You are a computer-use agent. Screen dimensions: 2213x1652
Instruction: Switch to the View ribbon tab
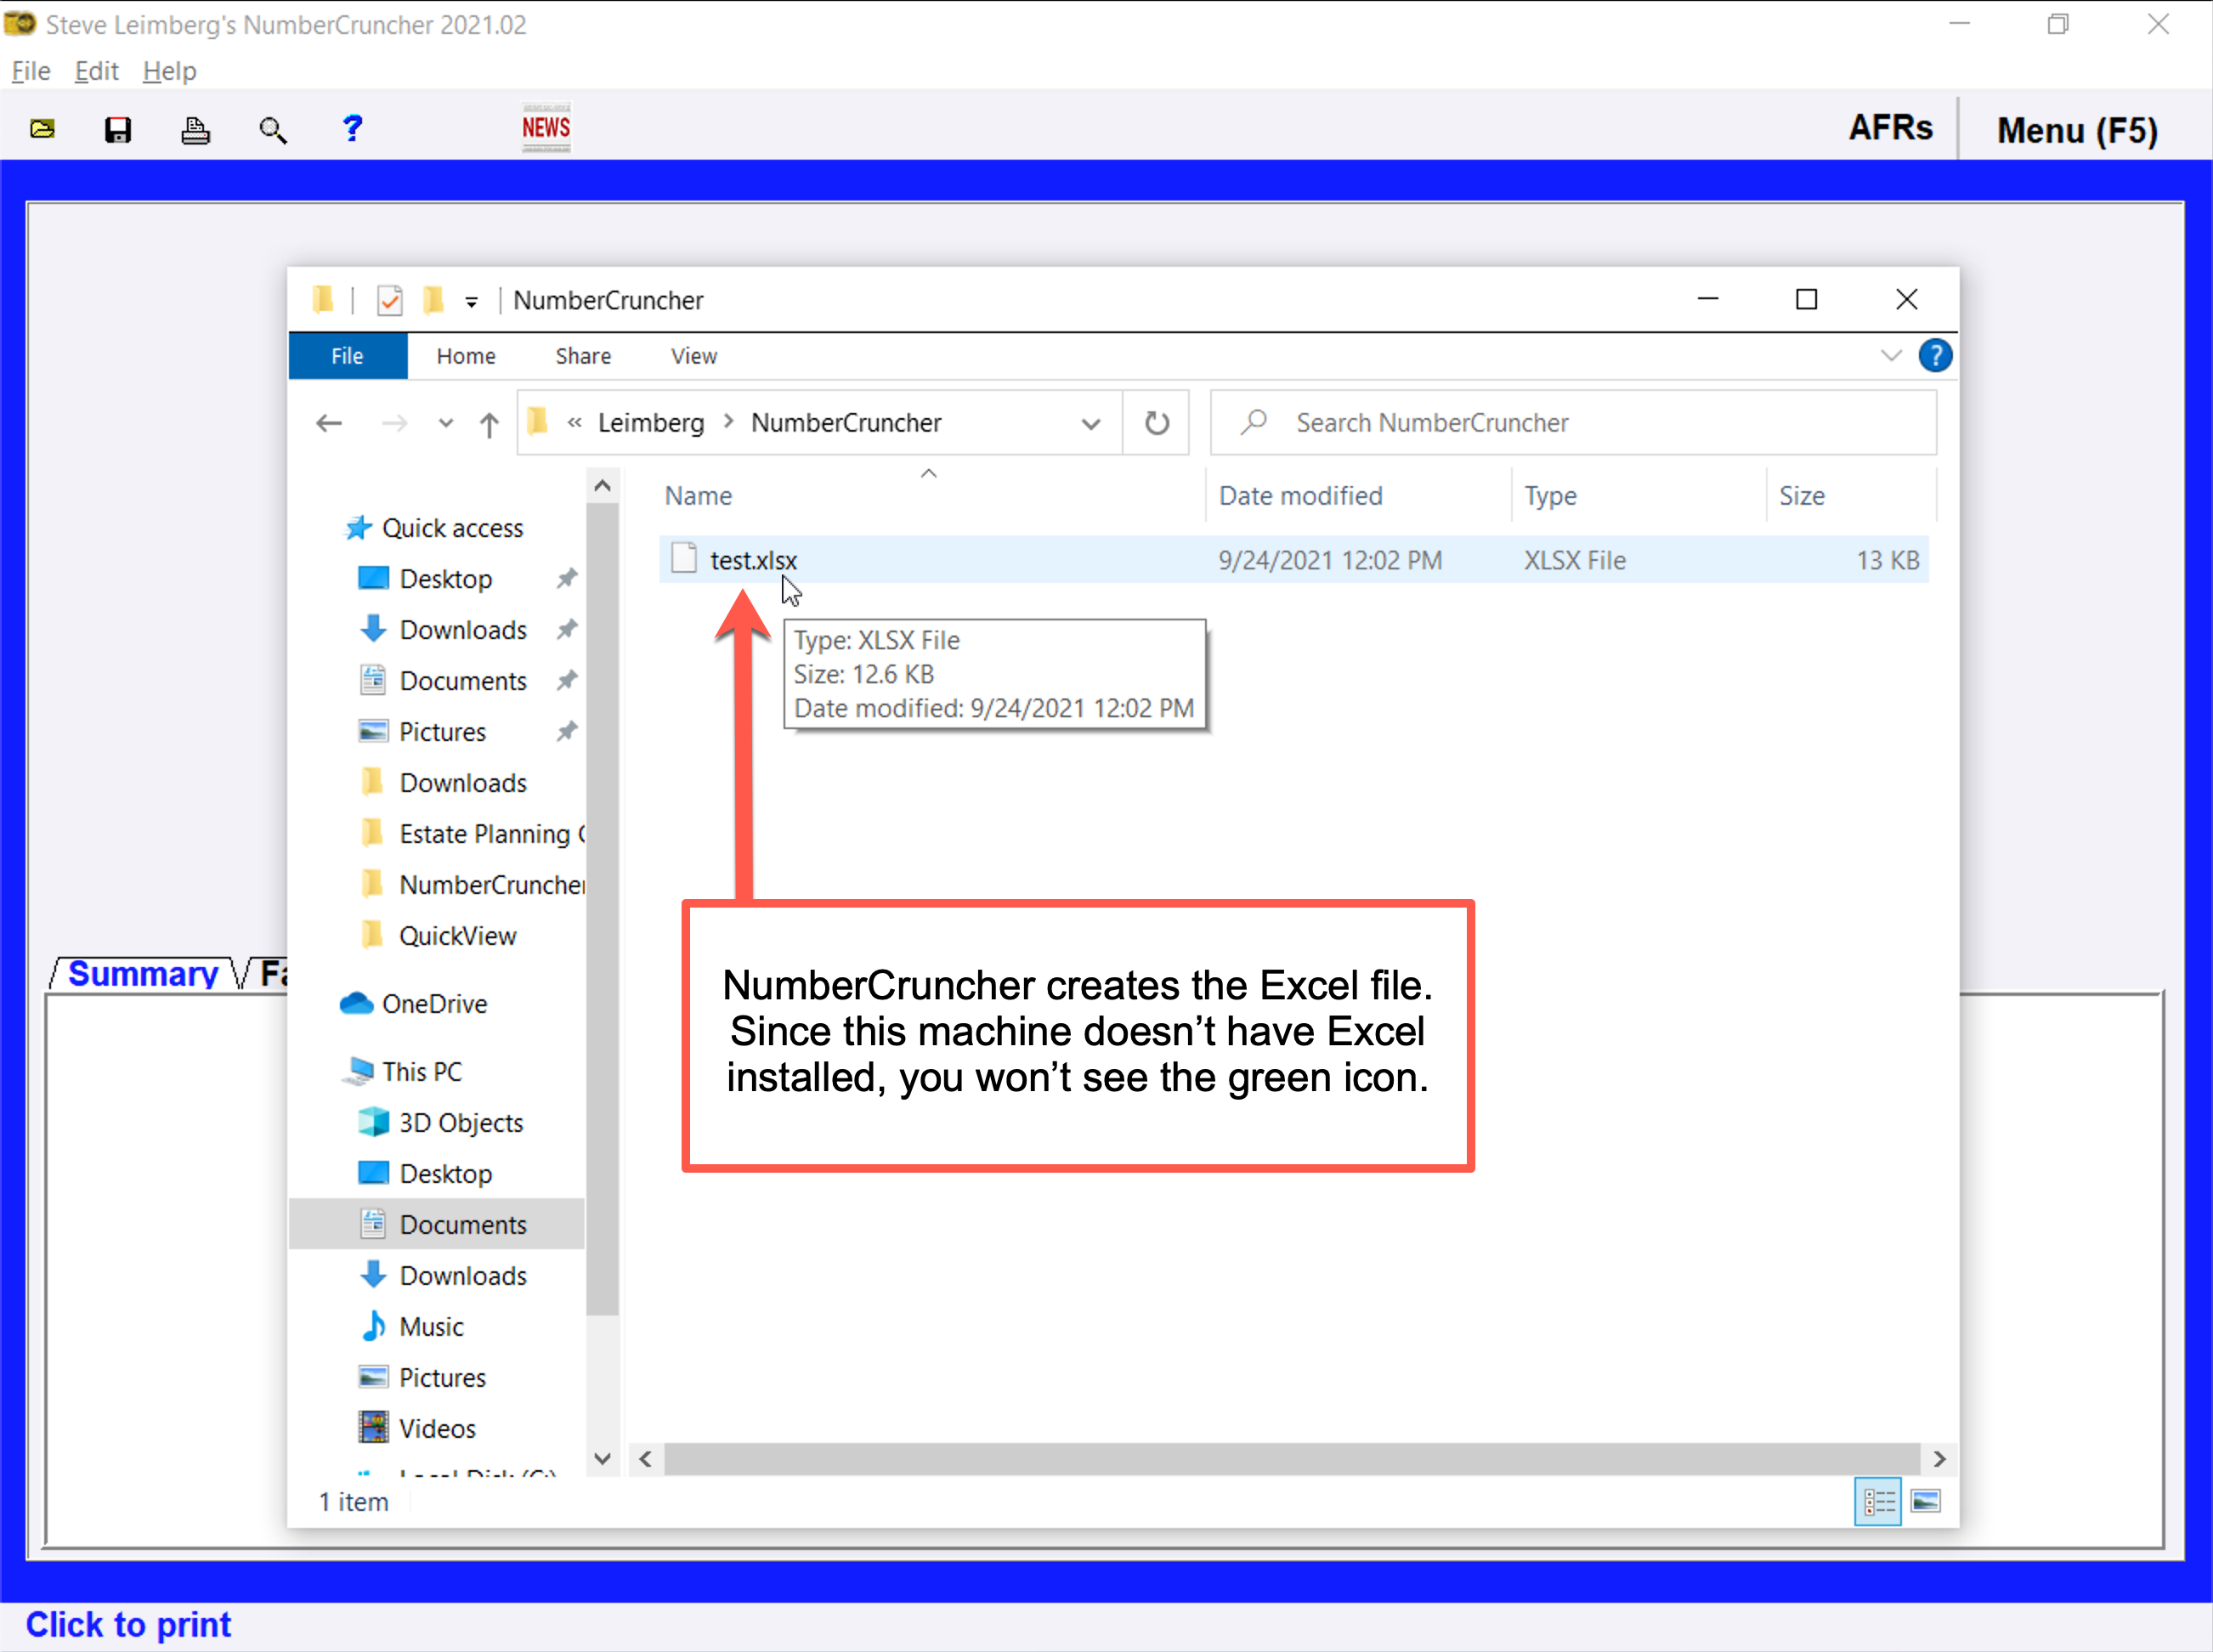click(x=693, y=356)
